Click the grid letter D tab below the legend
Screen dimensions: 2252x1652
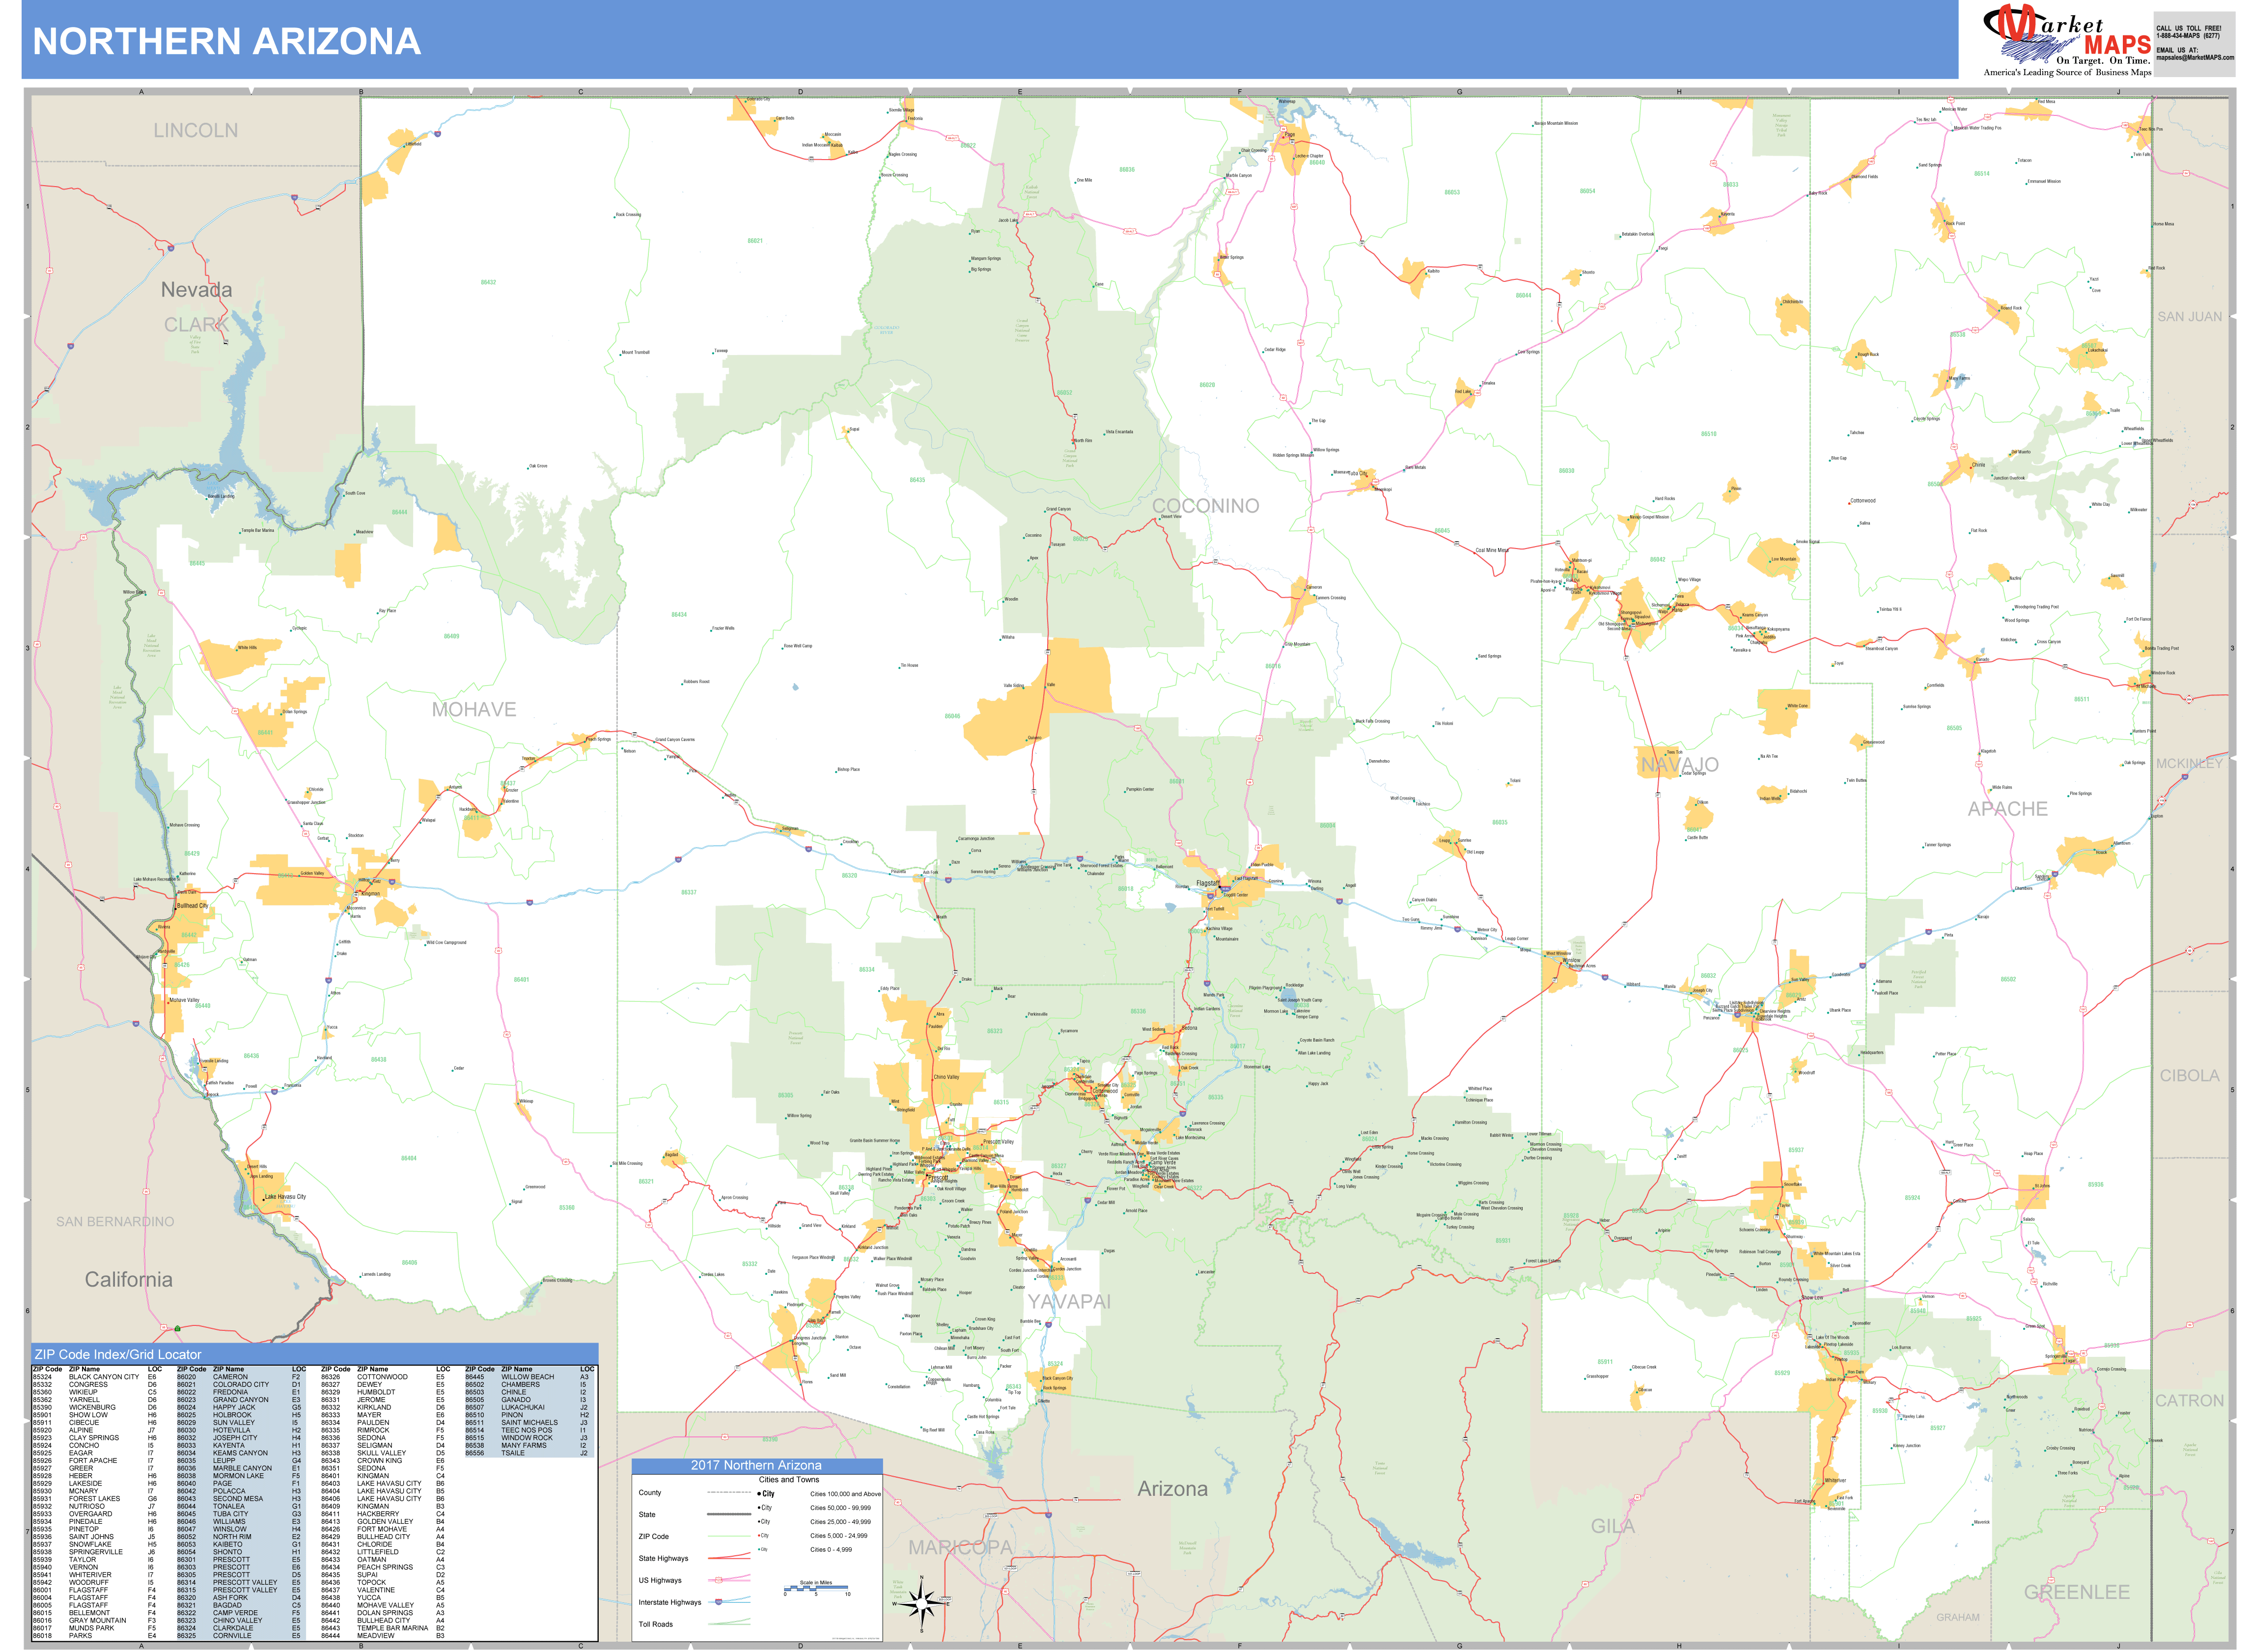pyautogui.click(x=800, y=1646)
